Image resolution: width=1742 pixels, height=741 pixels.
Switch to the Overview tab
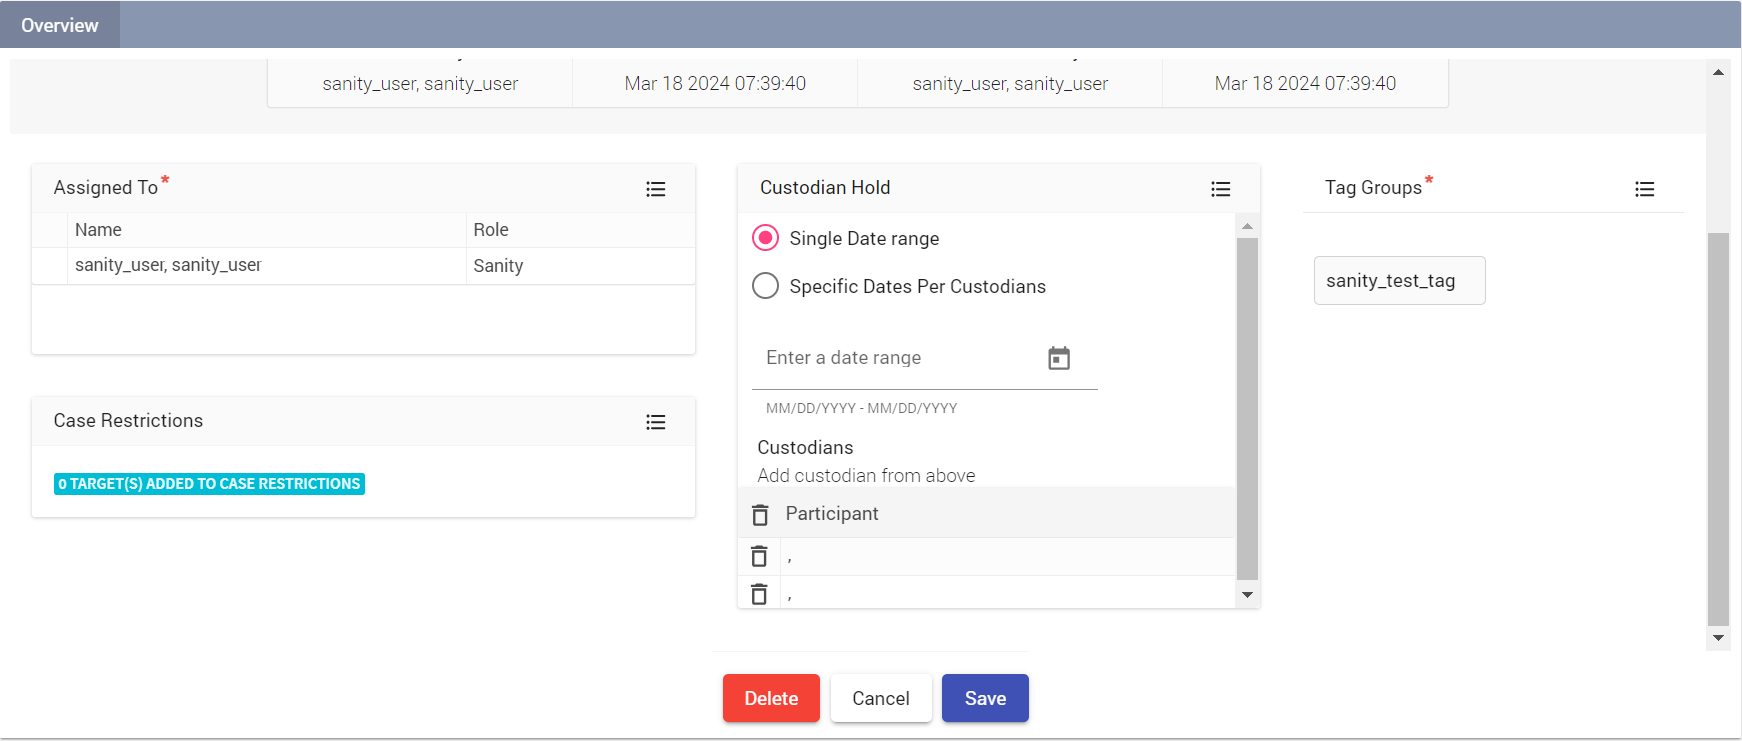point(60,25)
